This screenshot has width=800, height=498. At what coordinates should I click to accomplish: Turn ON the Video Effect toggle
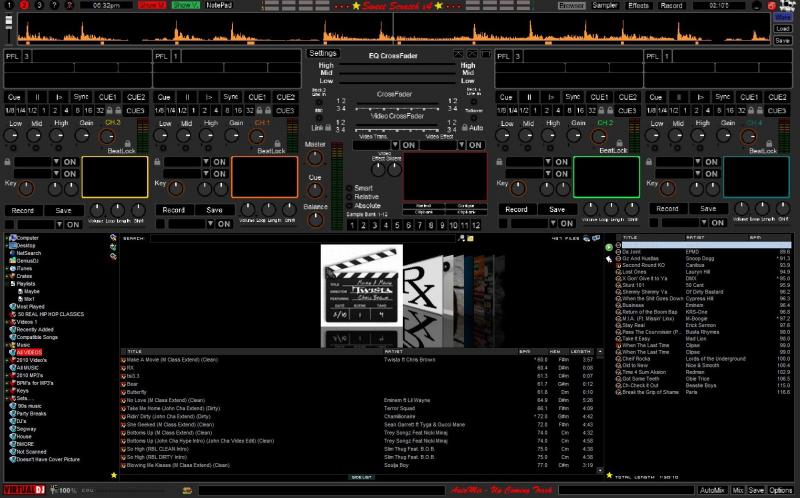point(475,145)
